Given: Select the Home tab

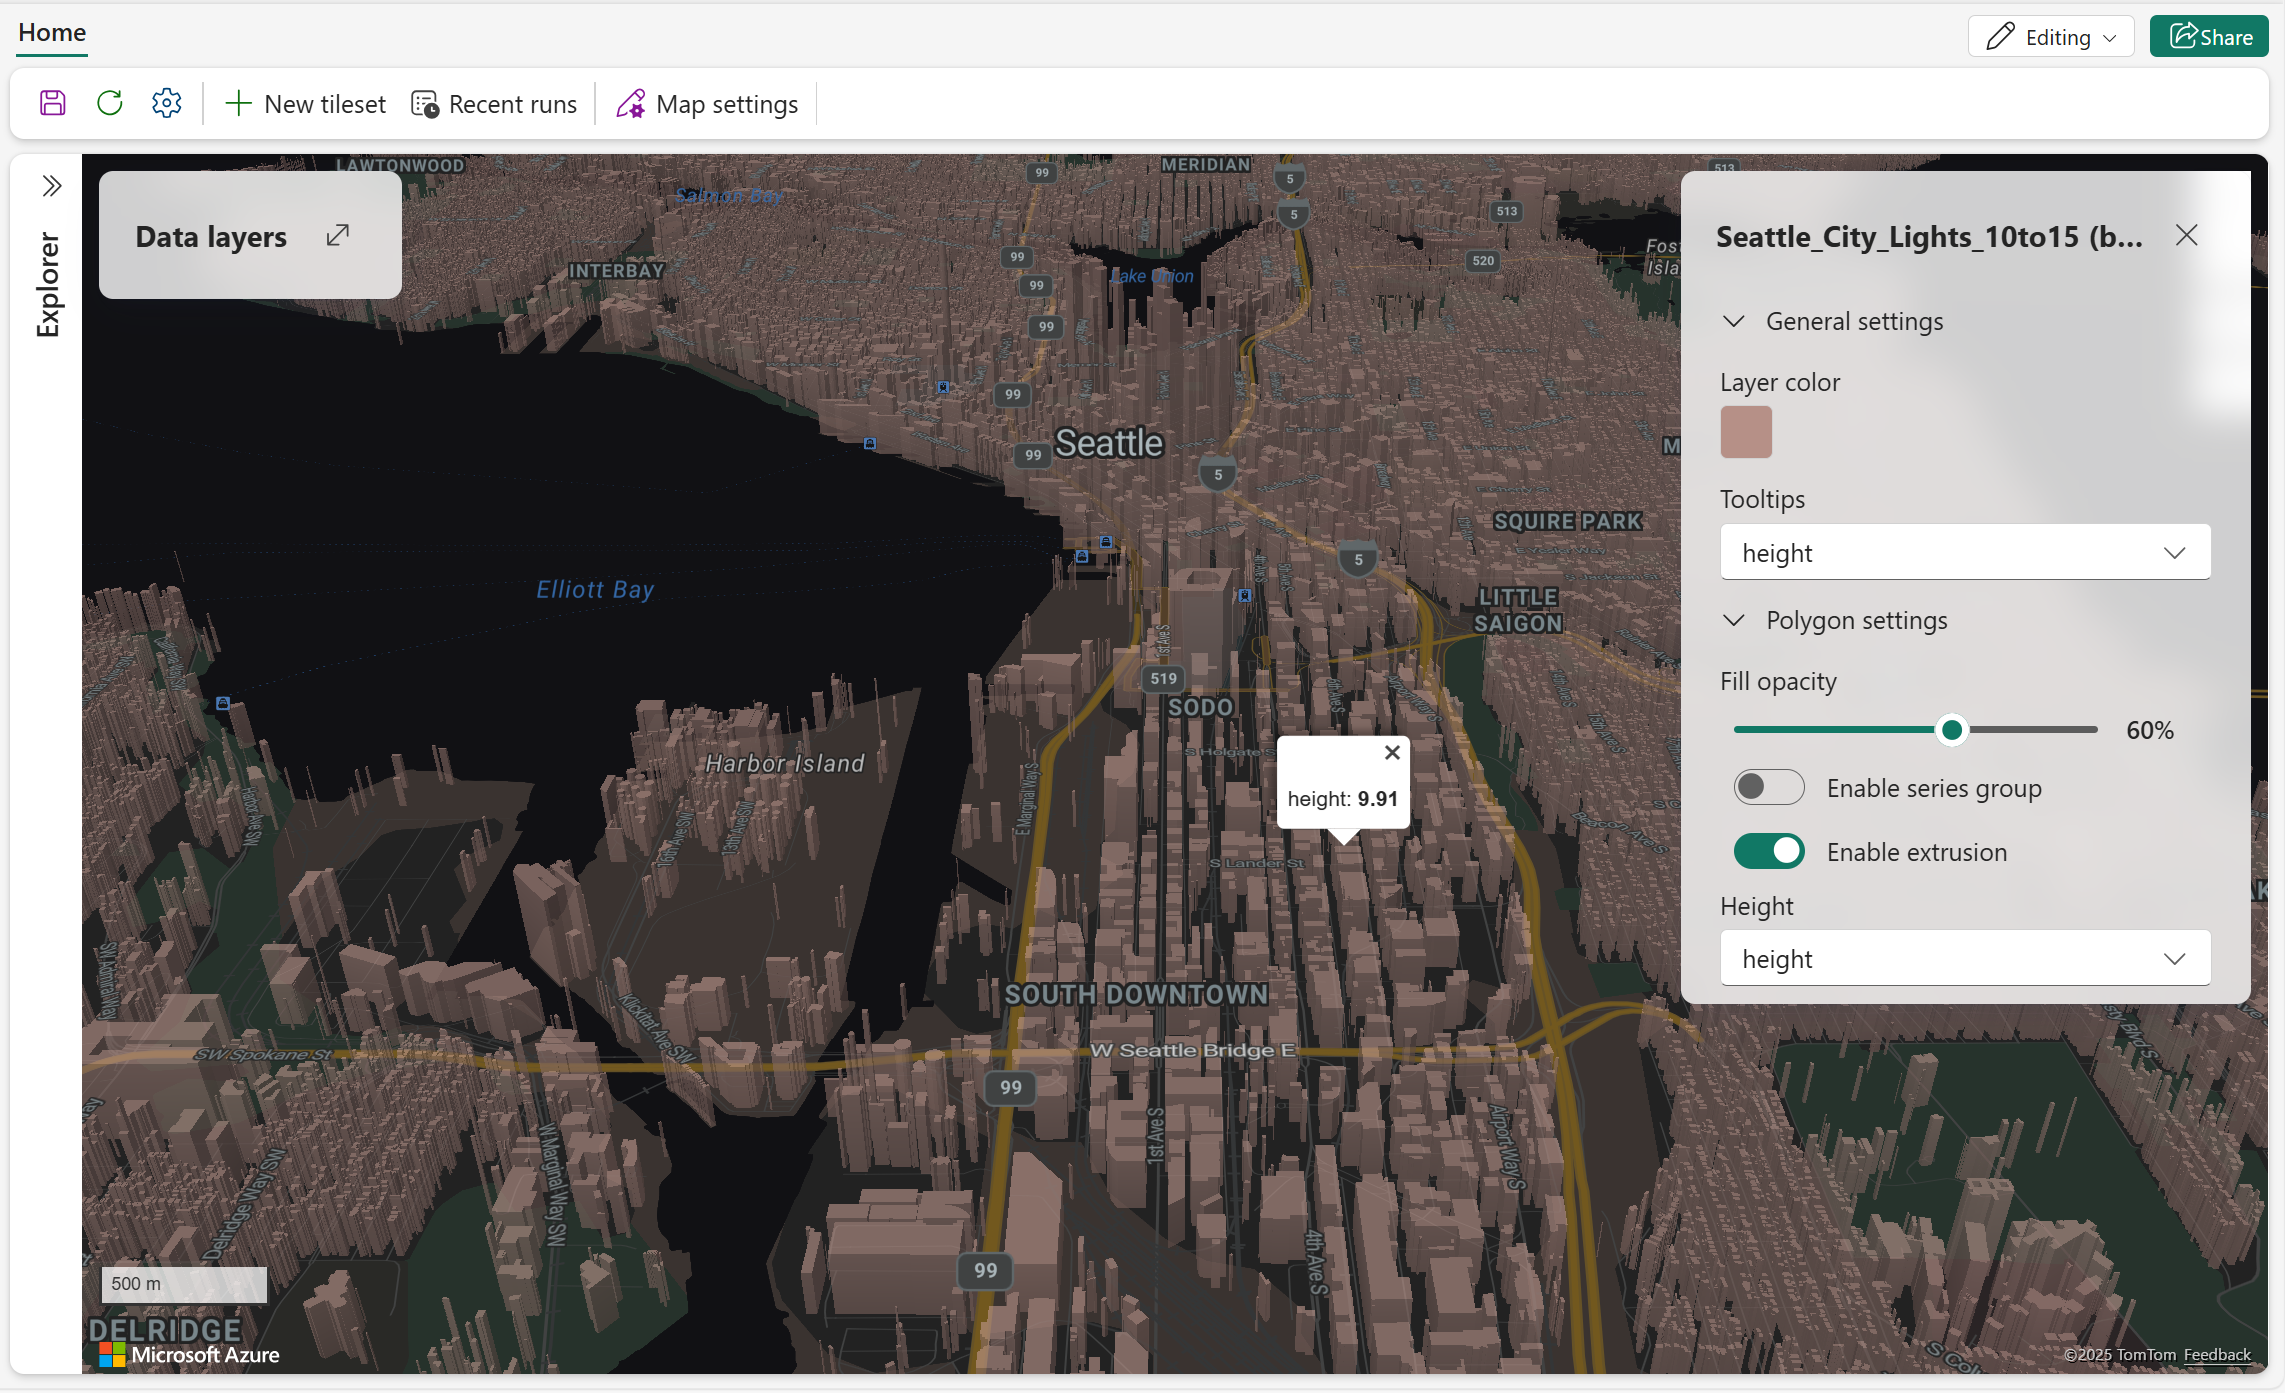Looking at the screenshot, I should 52,33.
